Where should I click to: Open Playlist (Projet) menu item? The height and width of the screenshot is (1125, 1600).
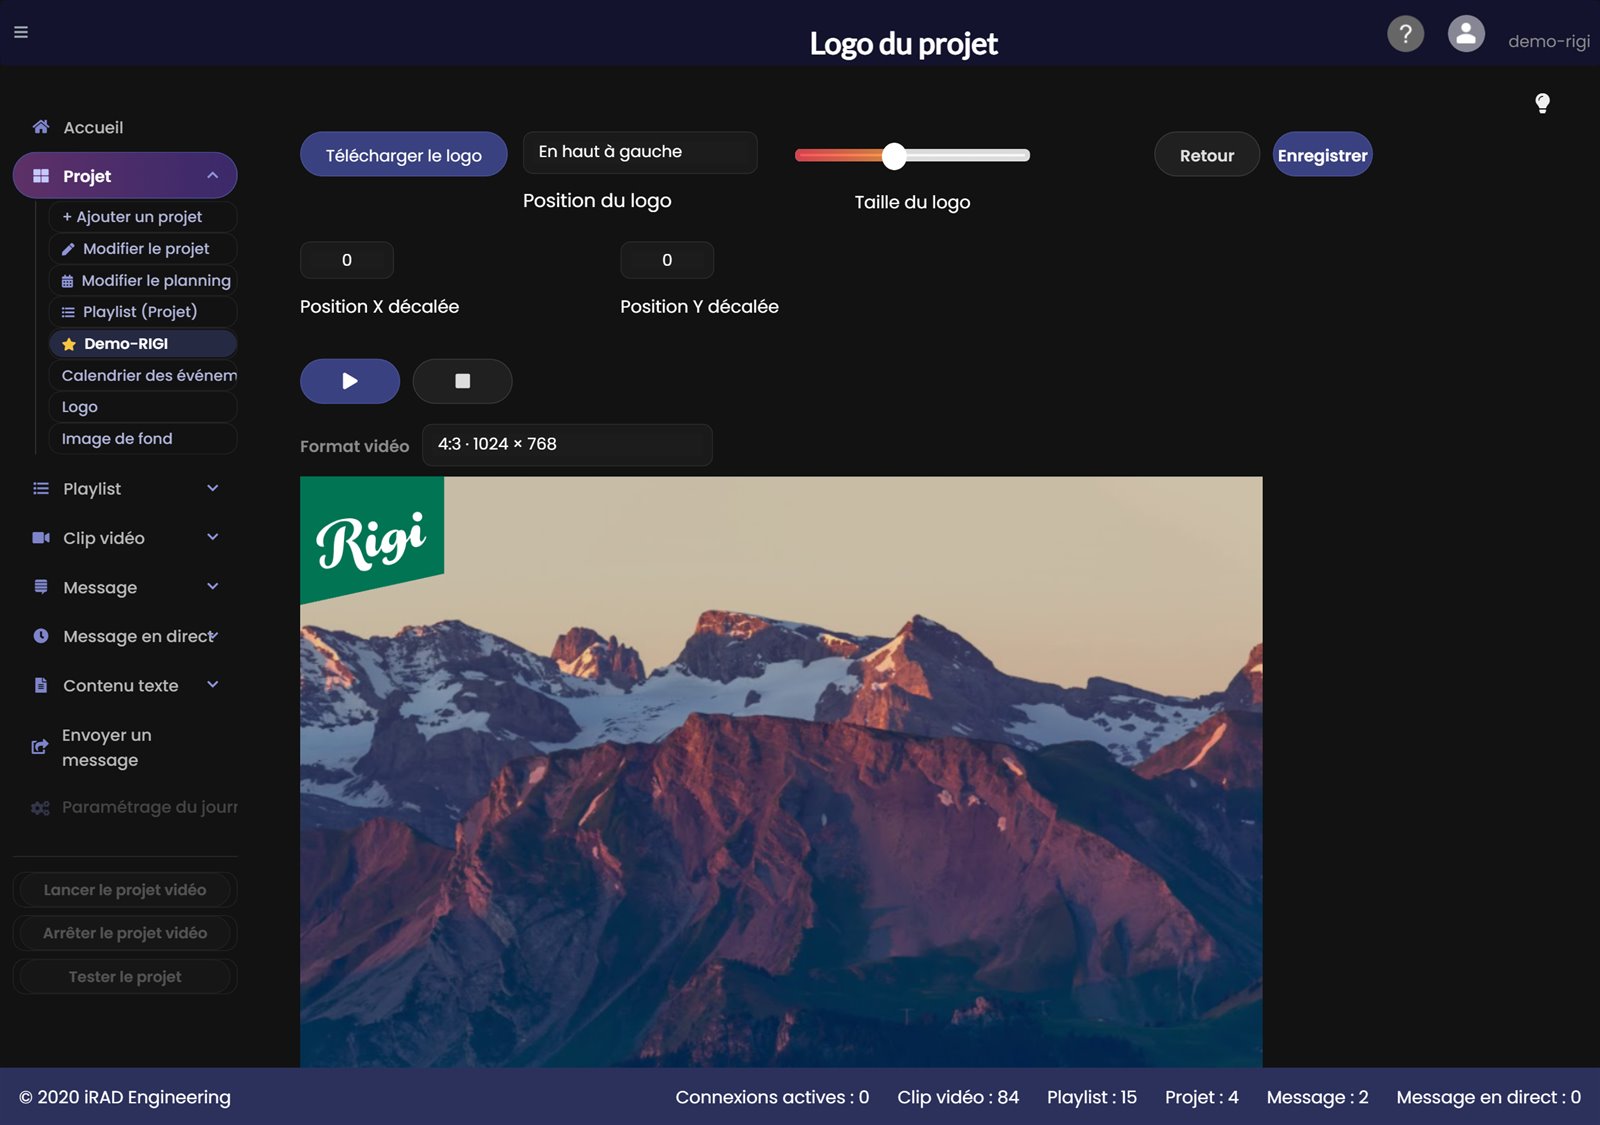tap(142, 312)
